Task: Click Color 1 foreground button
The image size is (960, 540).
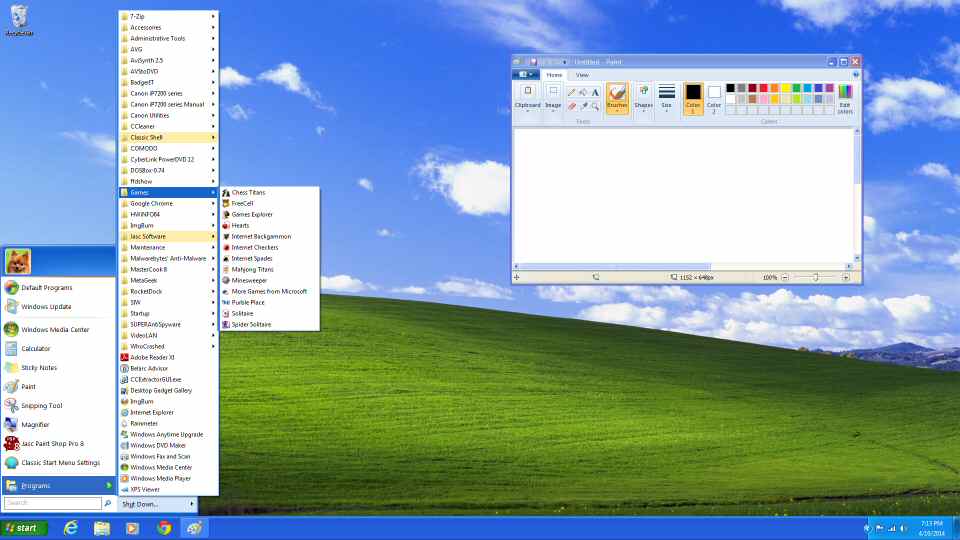Action: pos(693,99)
